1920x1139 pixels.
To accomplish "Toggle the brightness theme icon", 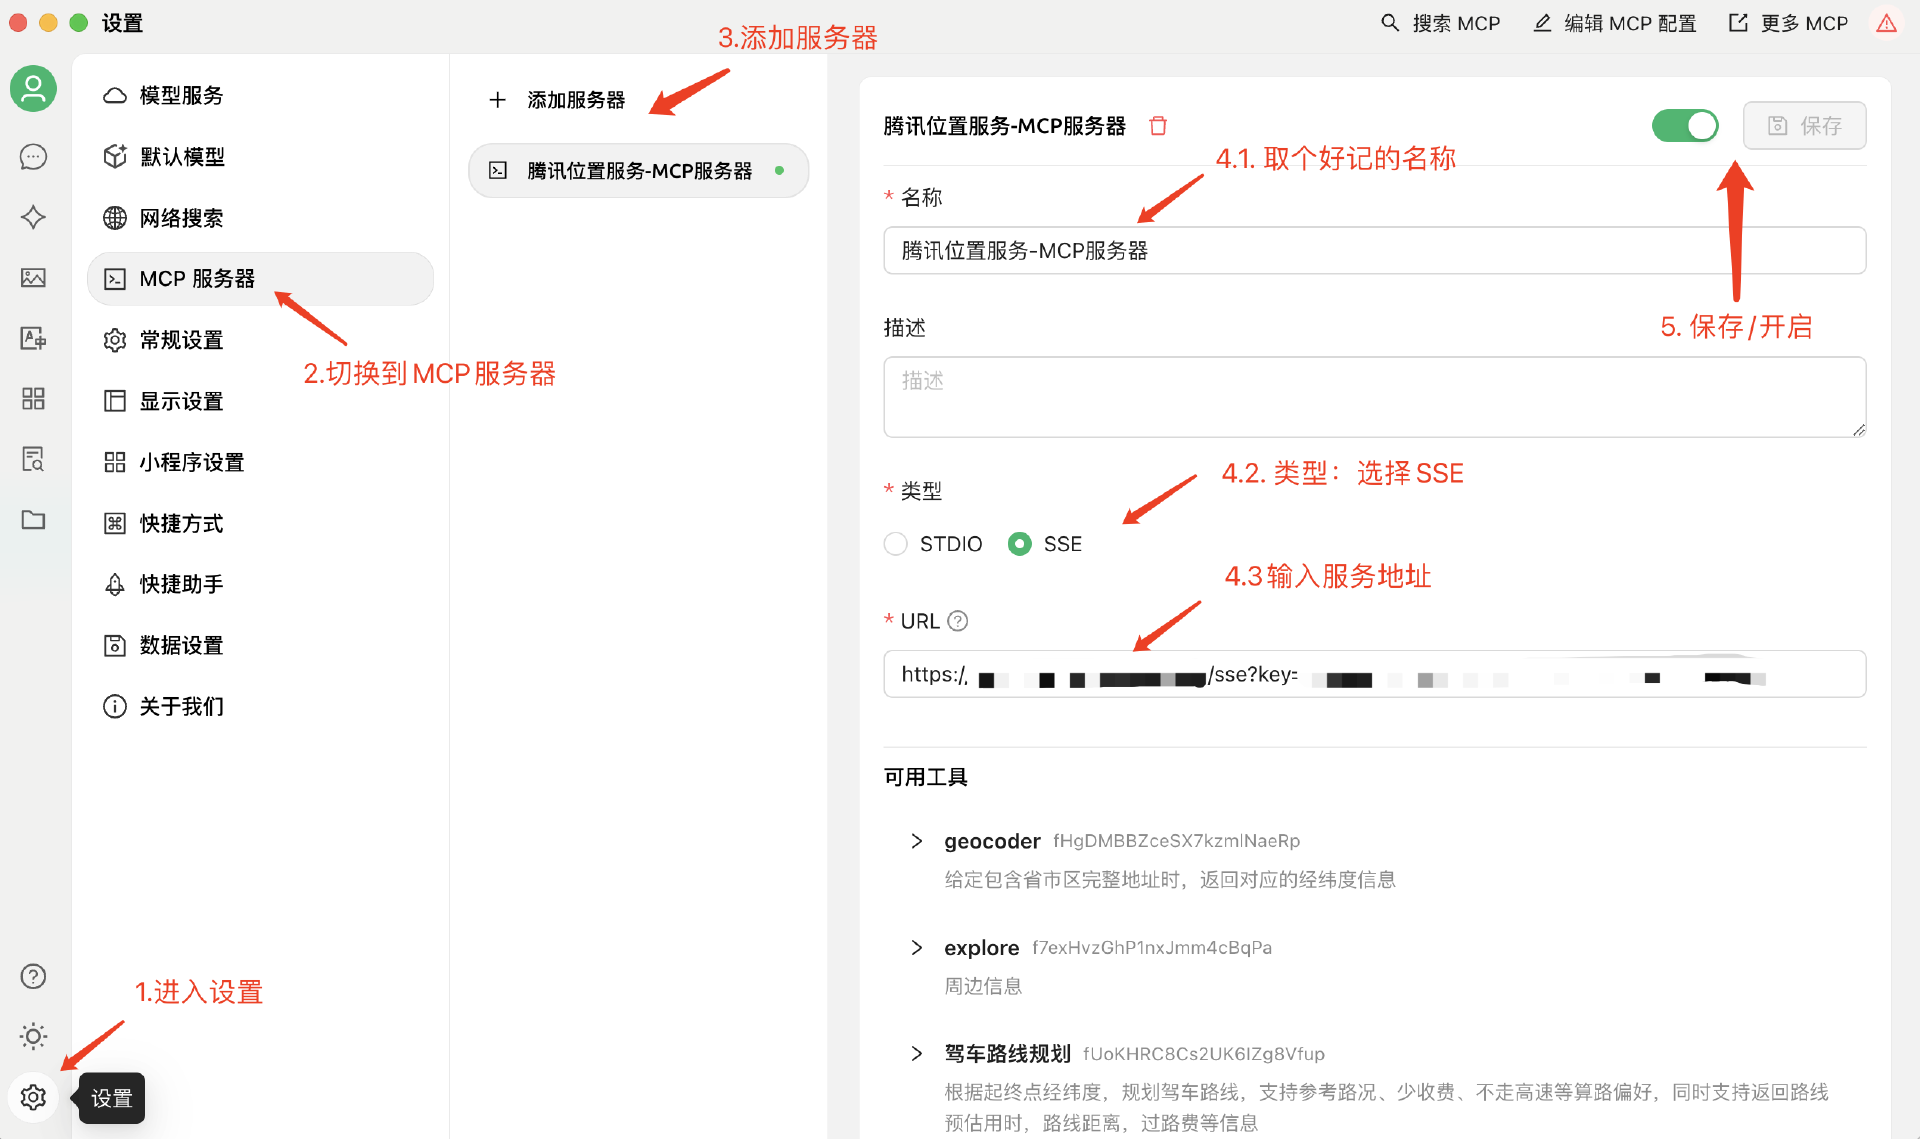I will coord(33,1036).
